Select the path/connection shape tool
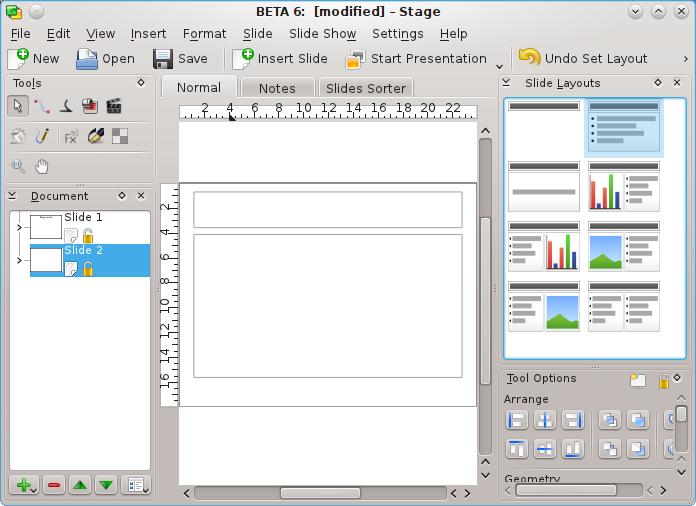The width and height of the screenshot is (696, 506). [41, 106]
